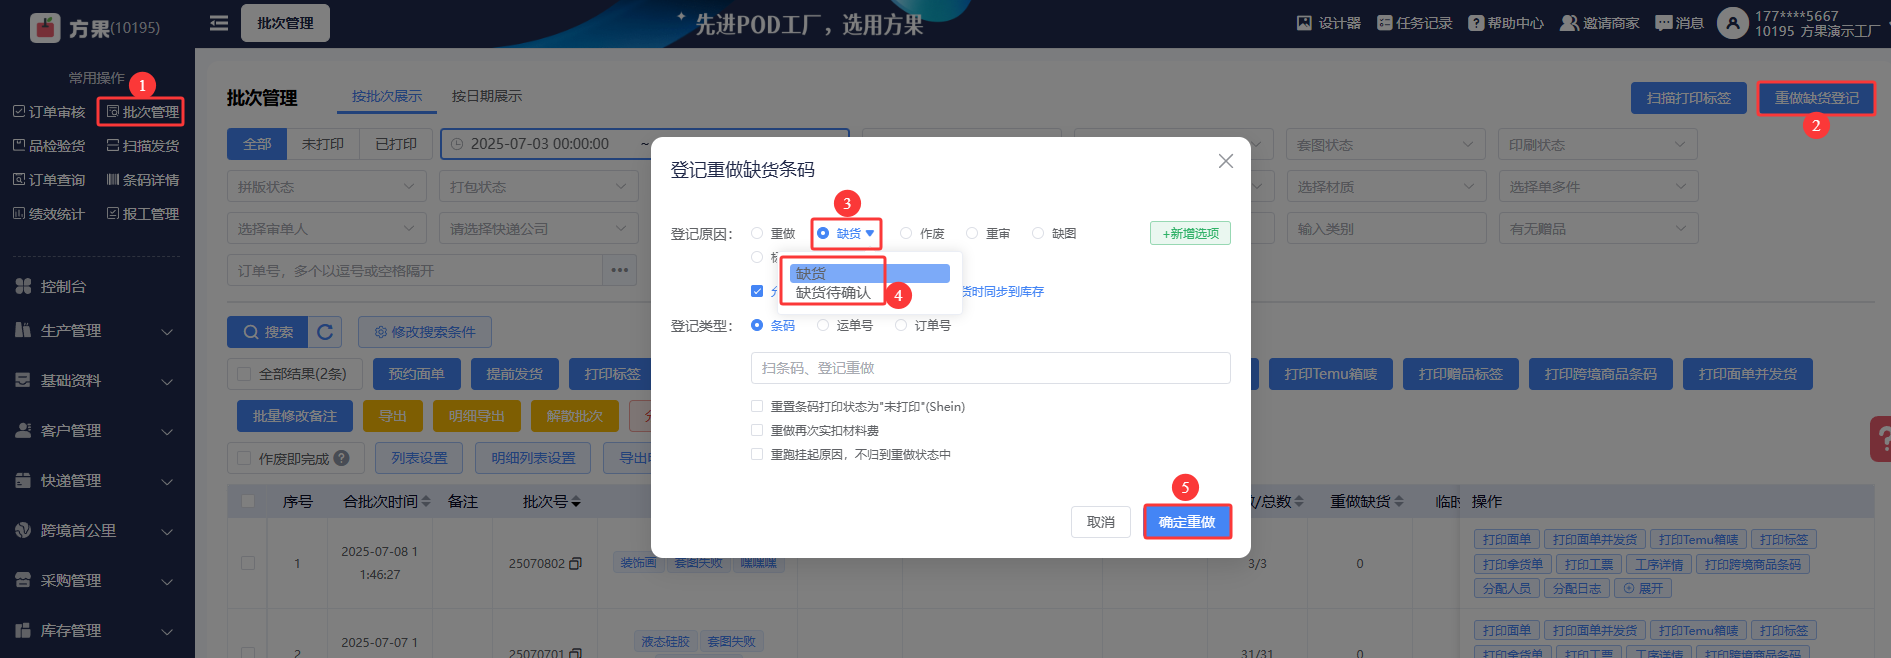
Task: Select 订单号 register type
Action: 901,325
